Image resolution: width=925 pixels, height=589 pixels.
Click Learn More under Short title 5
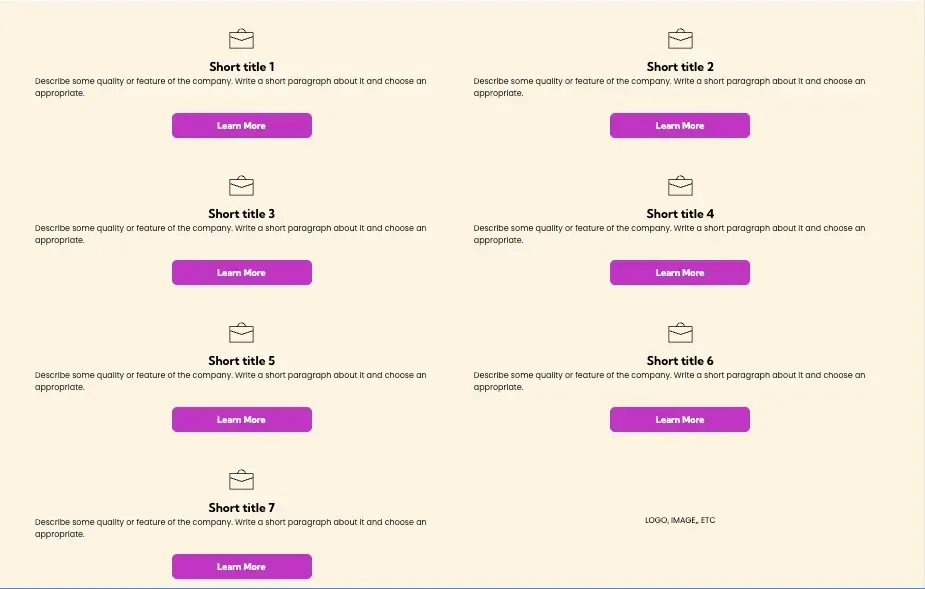click(241, 420)
